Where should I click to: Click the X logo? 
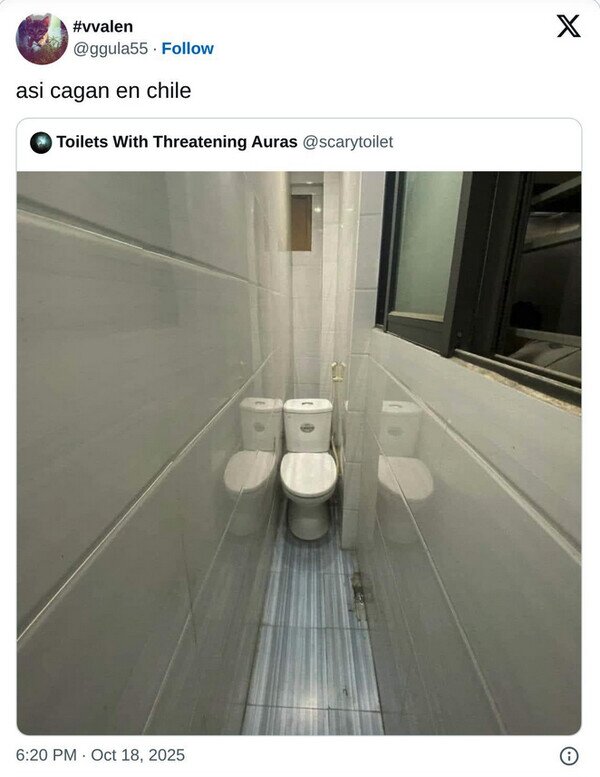point(568,26)
